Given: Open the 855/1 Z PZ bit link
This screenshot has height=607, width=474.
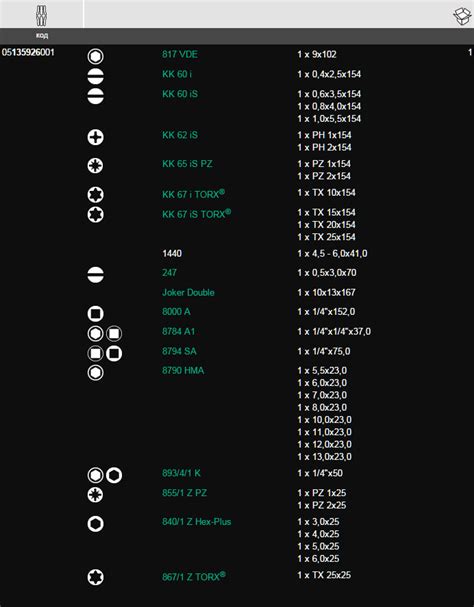Looking at the screenshot, I should click(x=184, y=493).
